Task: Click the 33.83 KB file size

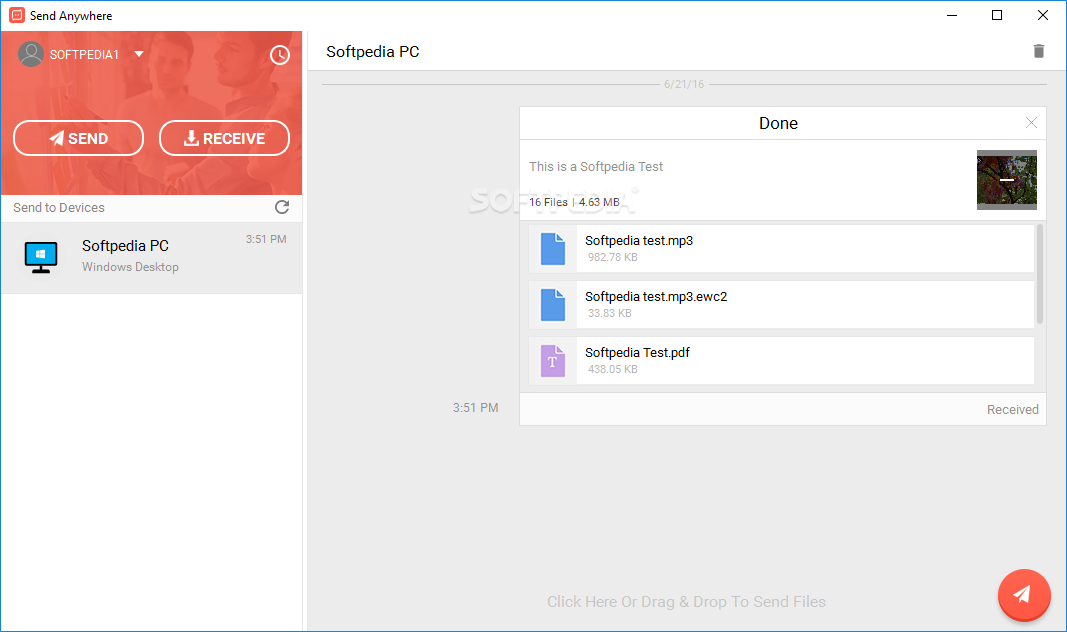Action: pyautogui.click(x=610, y=314)
